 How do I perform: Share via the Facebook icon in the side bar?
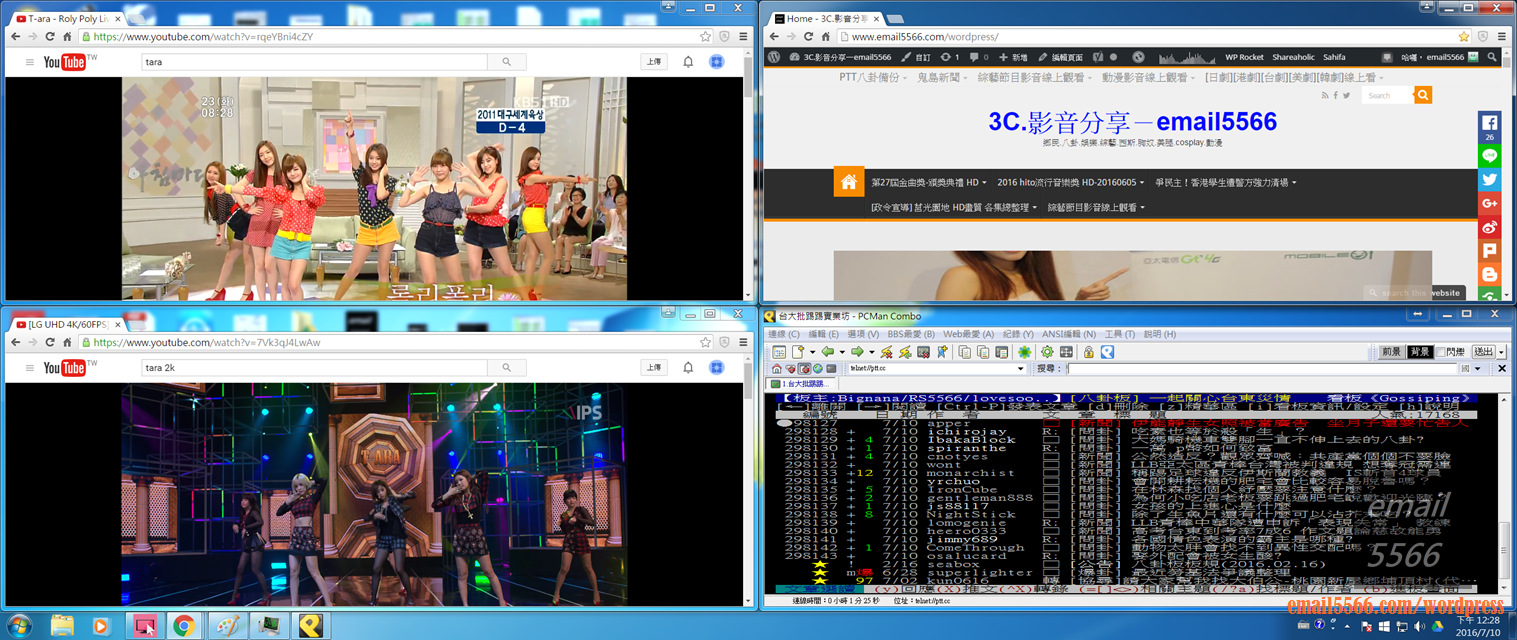coord(1490,127)
